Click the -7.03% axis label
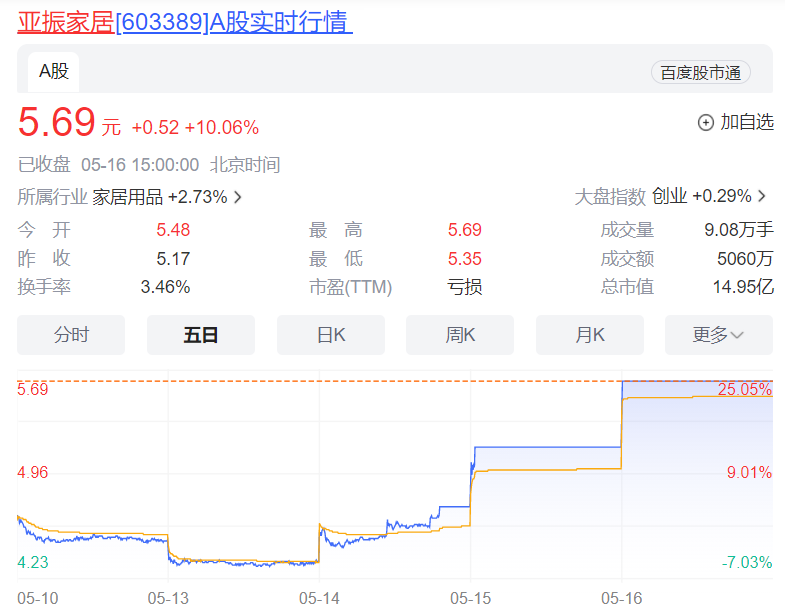 747,562
